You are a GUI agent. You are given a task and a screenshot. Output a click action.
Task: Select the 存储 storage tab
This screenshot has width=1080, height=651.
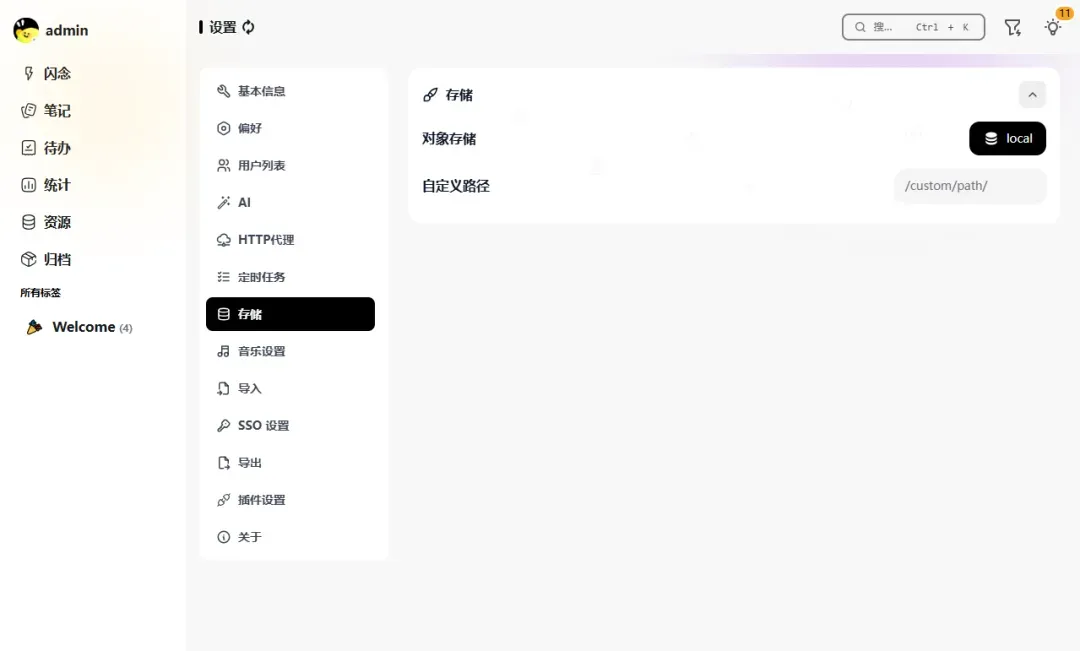(290, 314)
